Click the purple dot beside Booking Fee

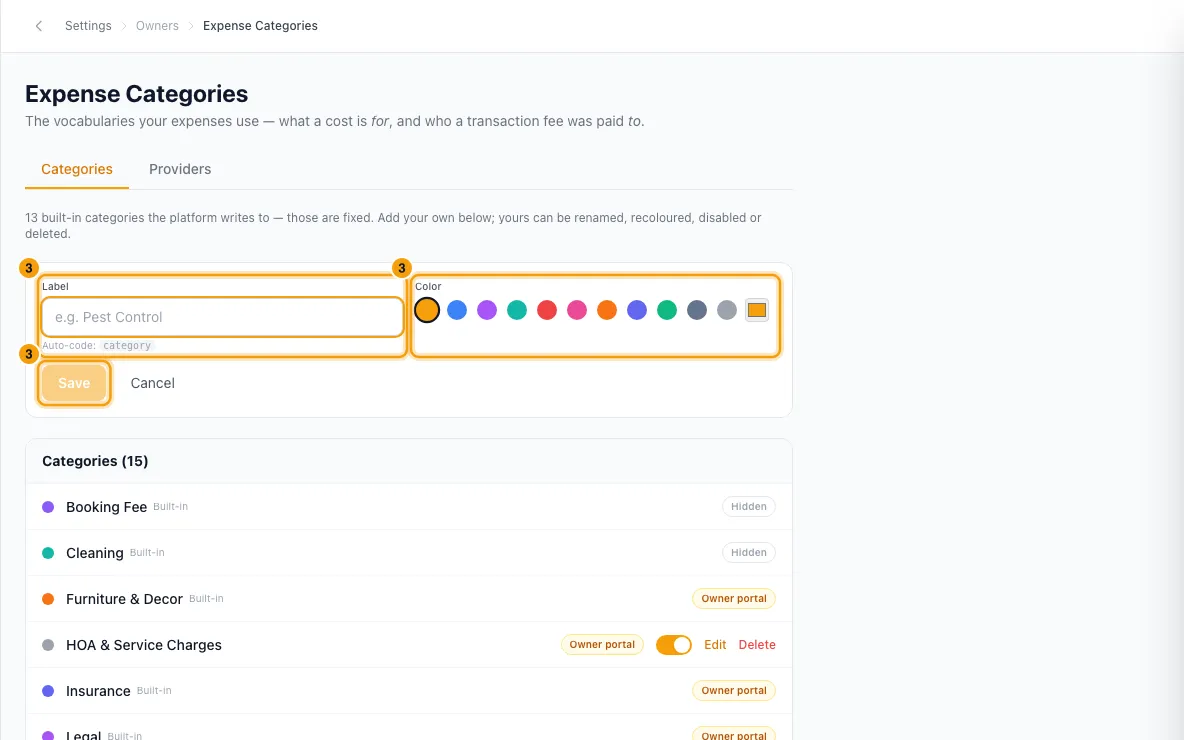coord(48,507)
